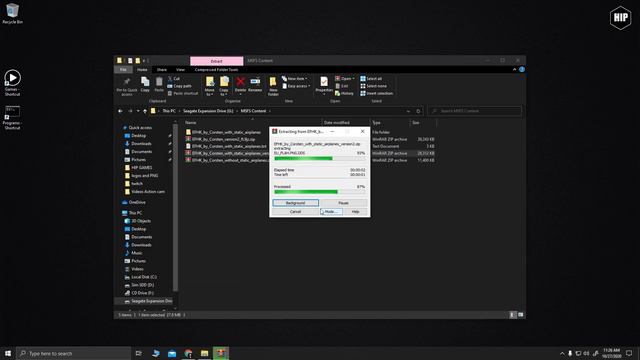
Task: Open the Home ribbon tab
Action: pos(142,69)
